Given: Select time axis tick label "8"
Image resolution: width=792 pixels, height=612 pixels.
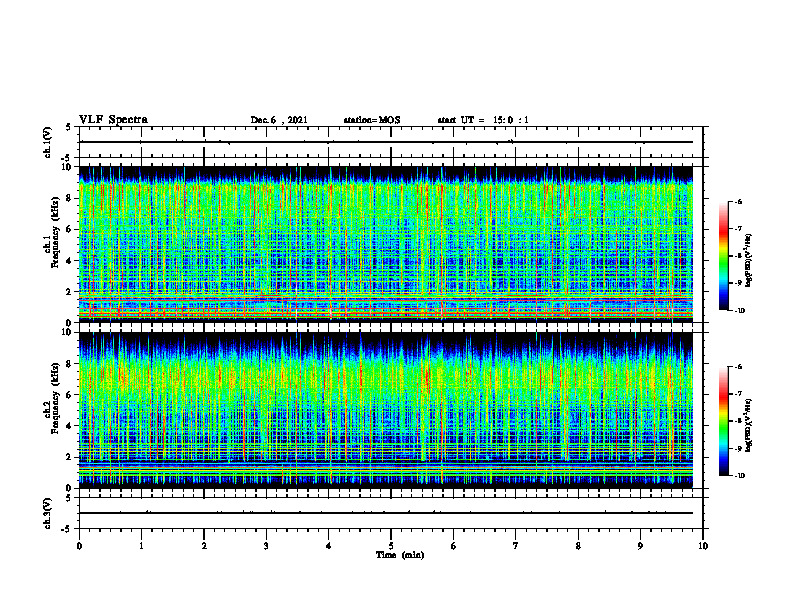Looking at the screenshot, I should tap(578, 546).
